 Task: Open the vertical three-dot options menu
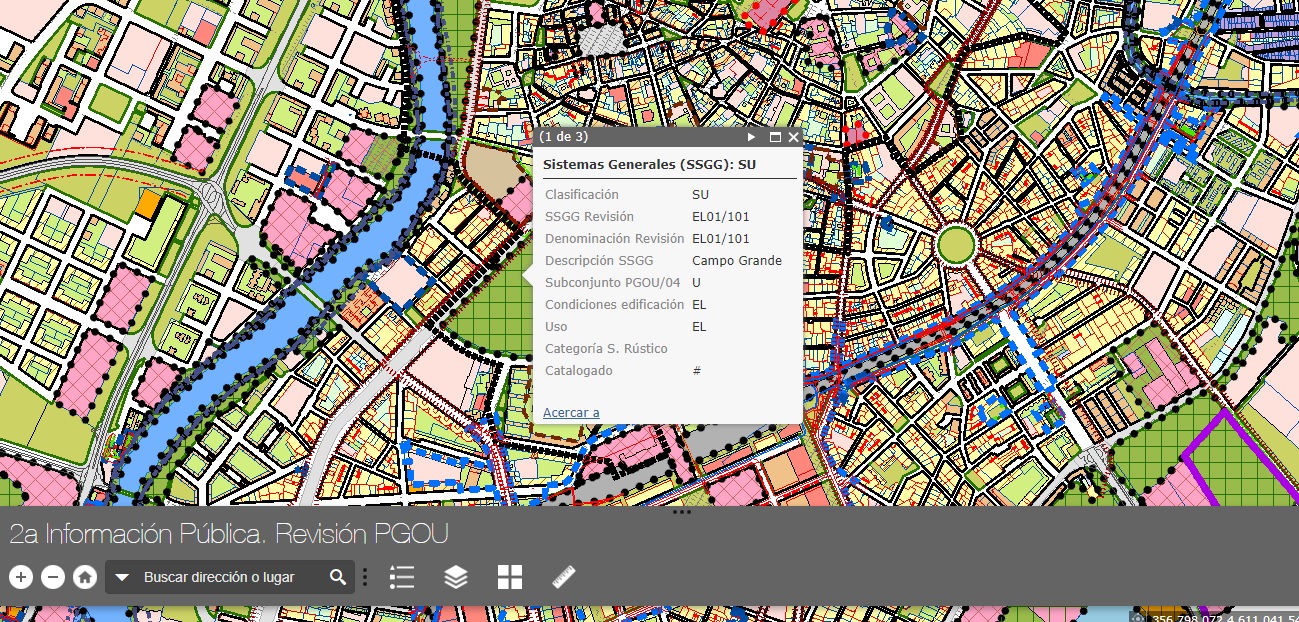point(365,577)
